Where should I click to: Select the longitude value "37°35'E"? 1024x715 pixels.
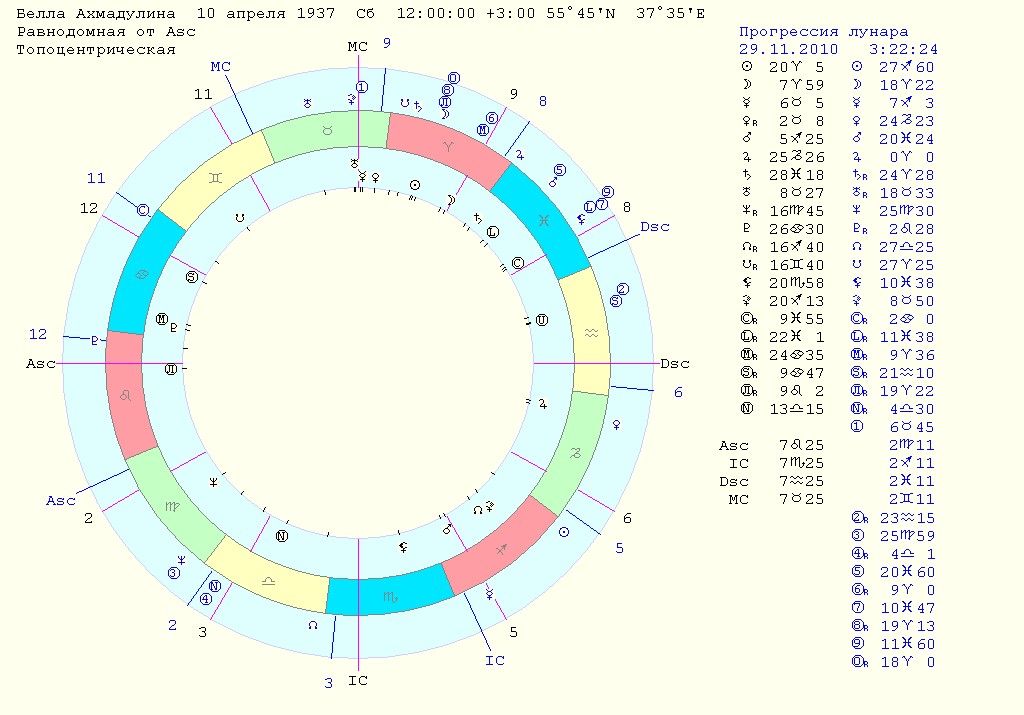pos(670,13)
